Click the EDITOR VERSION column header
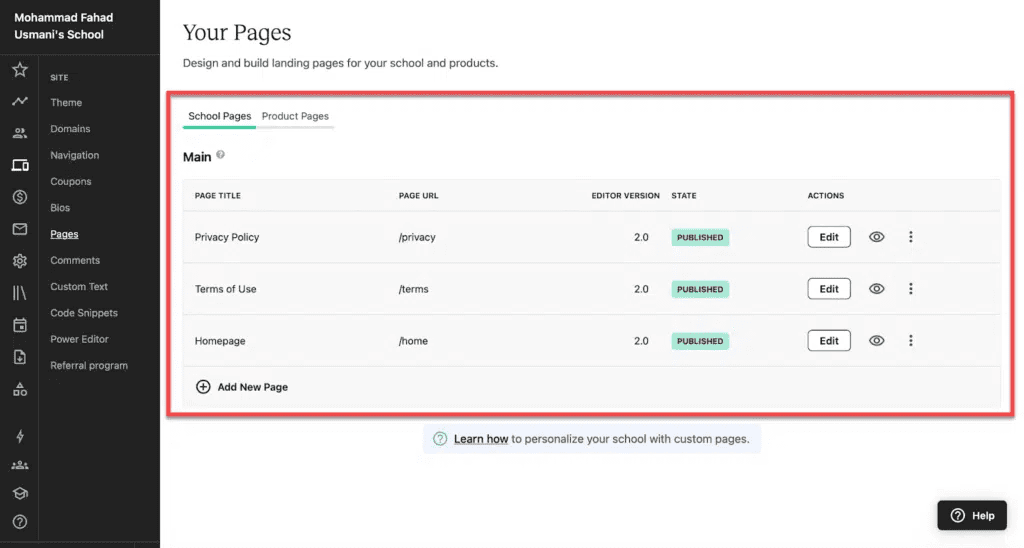Image resolution: width=1024 pixels, height=548 pixels. pos(626,195)
